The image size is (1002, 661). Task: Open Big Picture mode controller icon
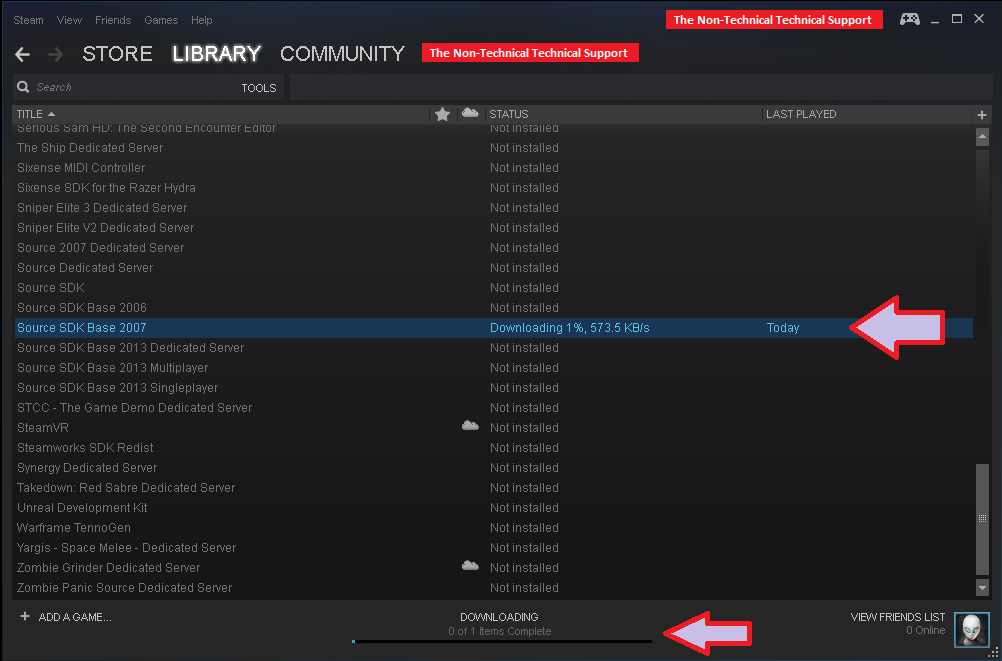point(910,19)
